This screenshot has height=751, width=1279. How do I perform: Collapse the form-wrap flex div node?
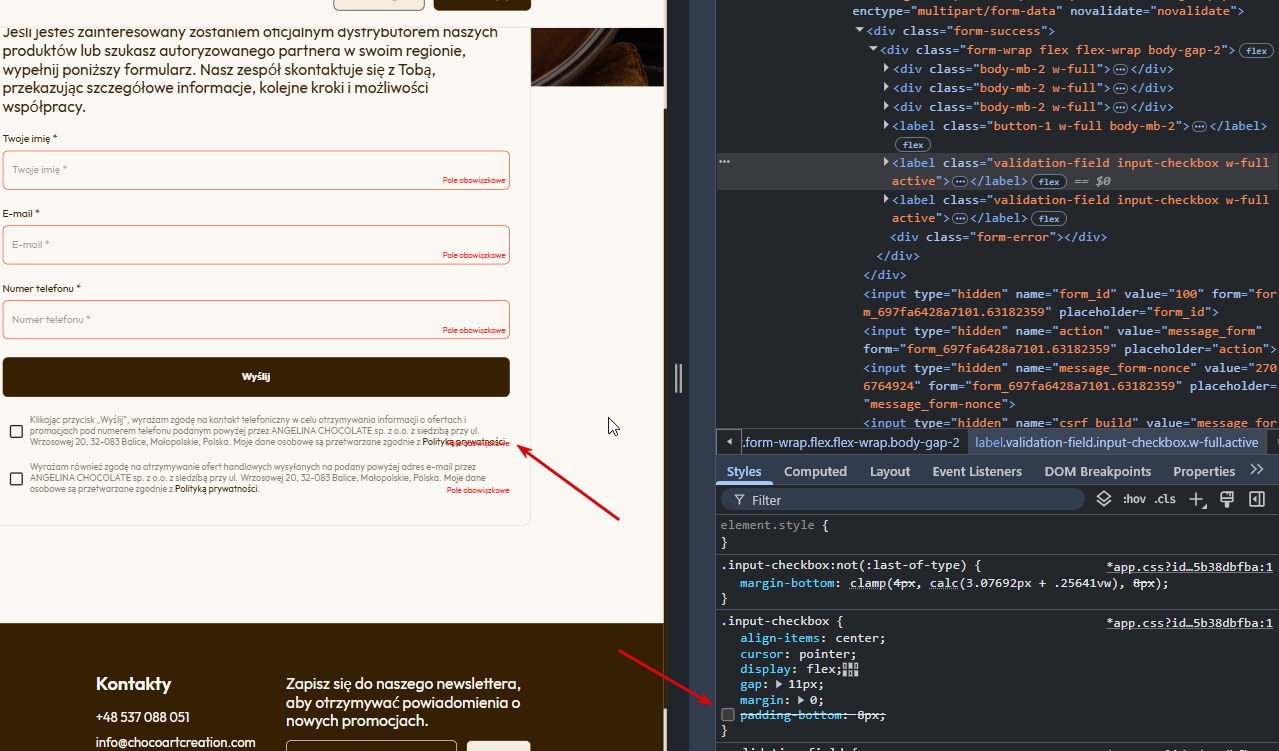point(873,50)
